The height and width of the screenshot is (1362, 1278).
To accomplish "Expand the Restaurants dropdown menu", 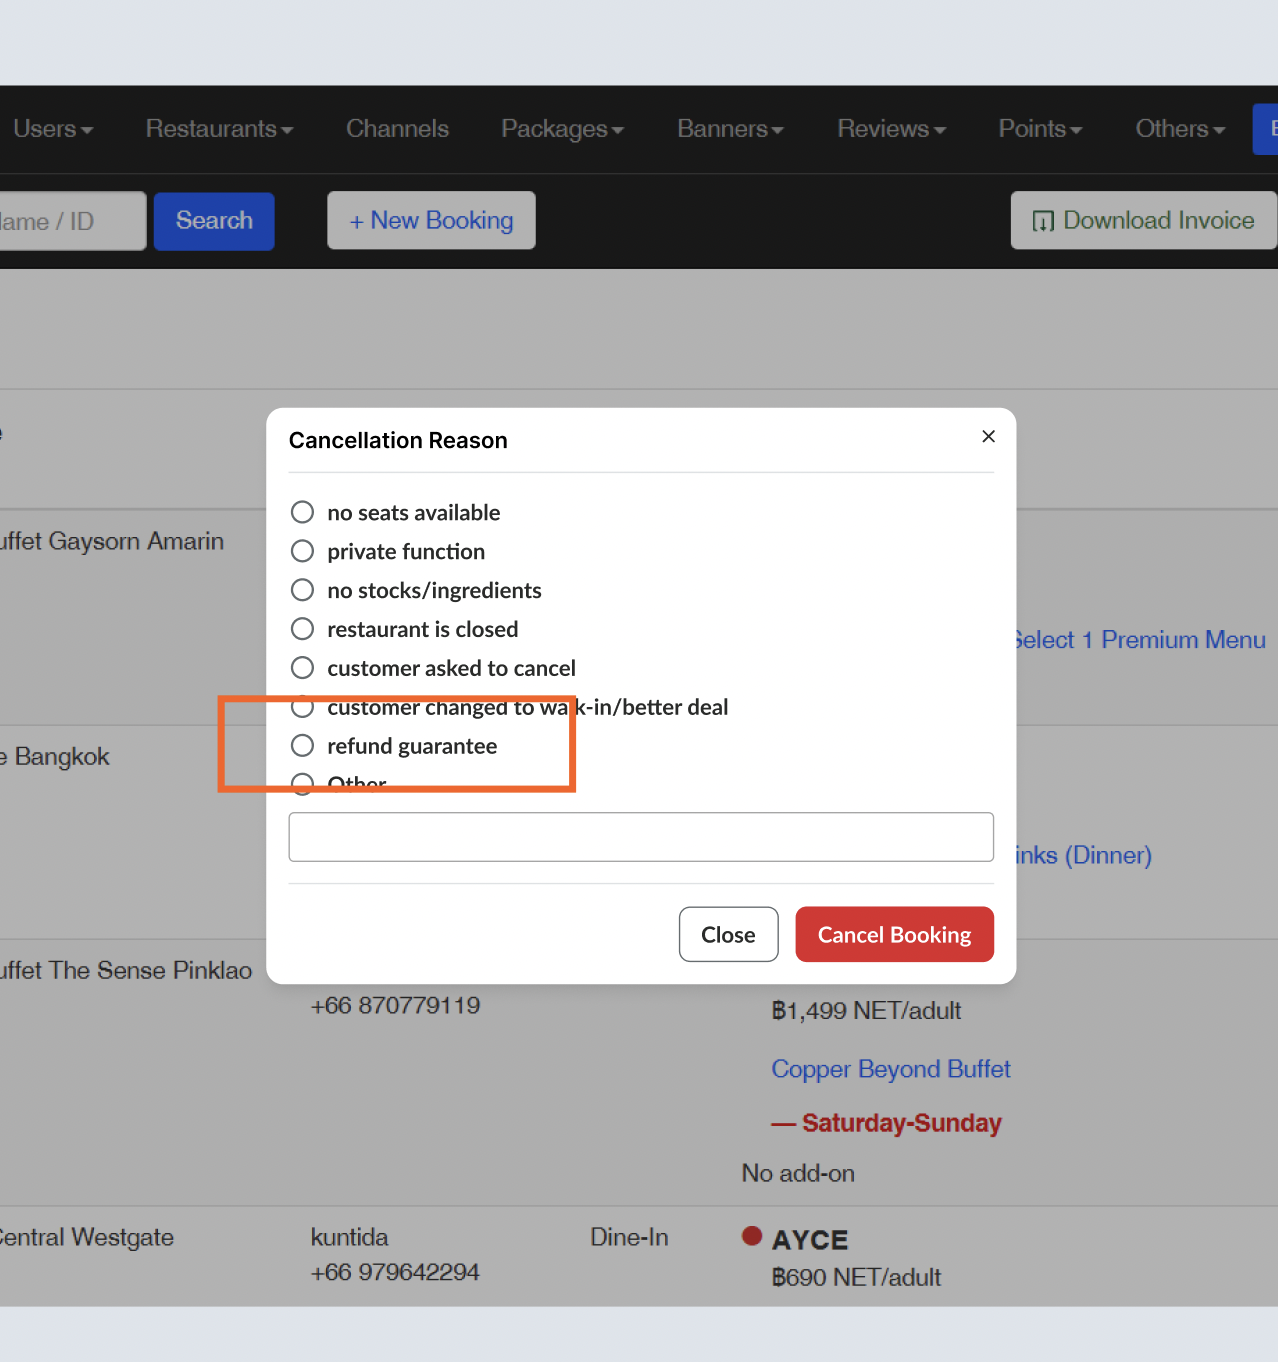I will (x=219, y=129).
